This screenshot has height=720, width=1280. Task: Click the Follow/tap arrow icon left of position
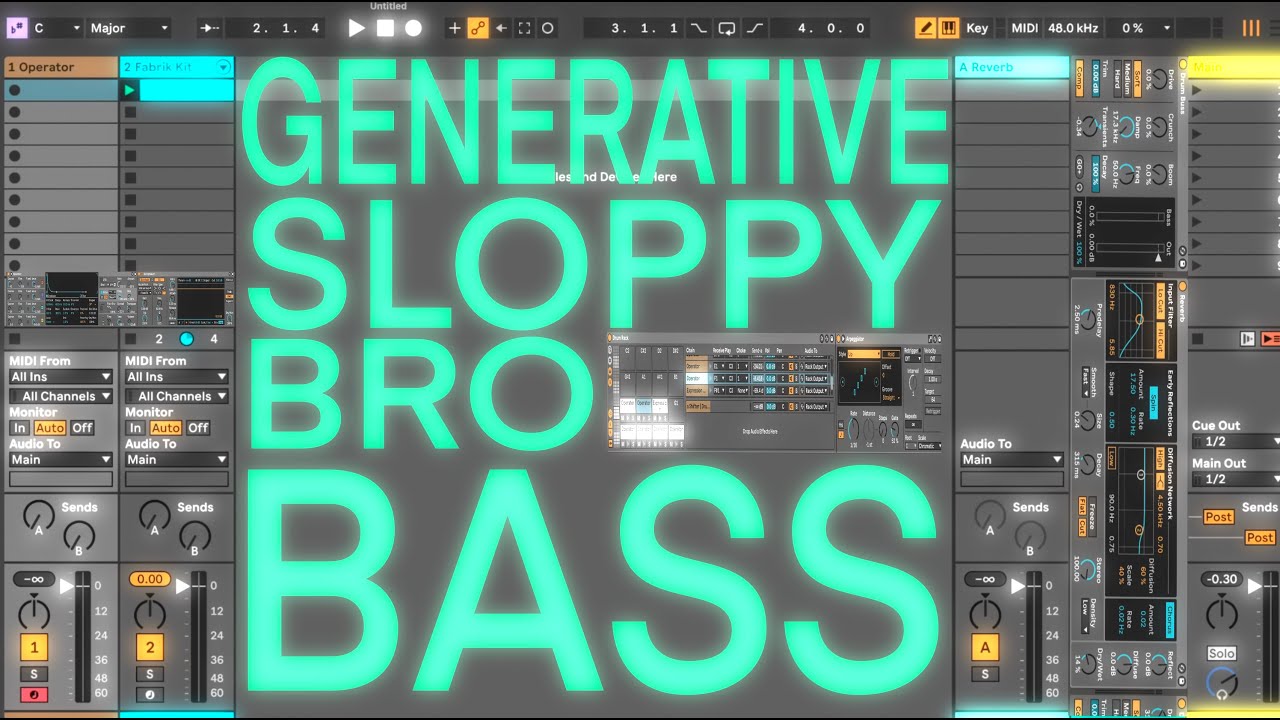(210, 28)
